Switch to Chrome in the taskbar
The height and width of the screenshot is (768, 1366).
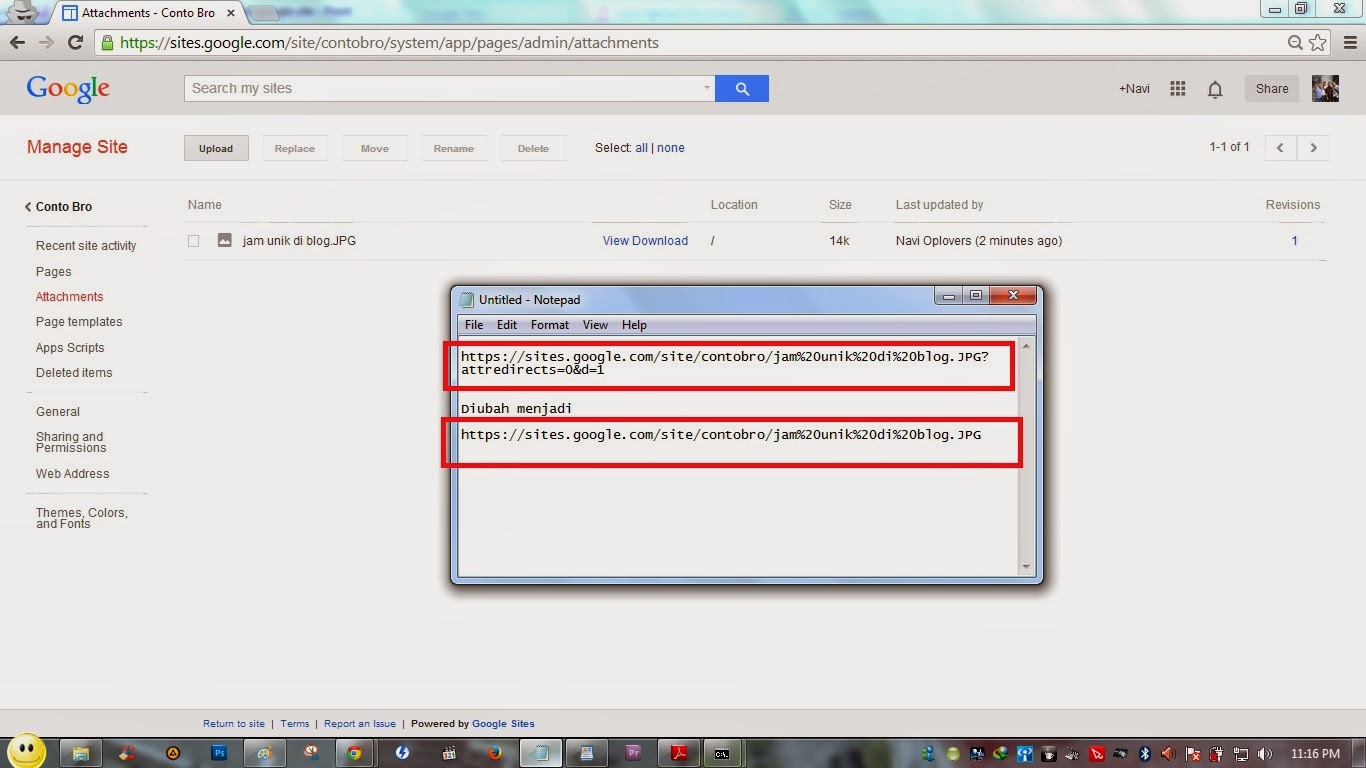355,753
